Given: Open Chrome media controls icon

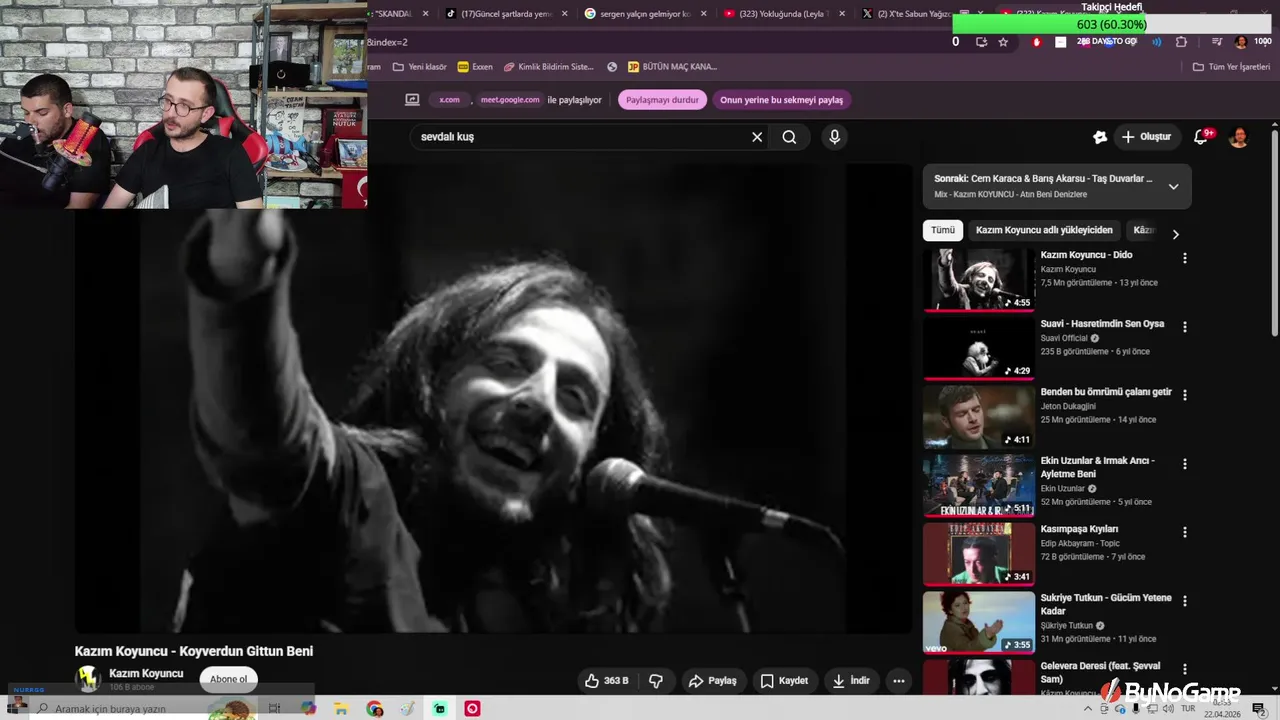Looking at the screenshot, I should tap(1216, 42).
